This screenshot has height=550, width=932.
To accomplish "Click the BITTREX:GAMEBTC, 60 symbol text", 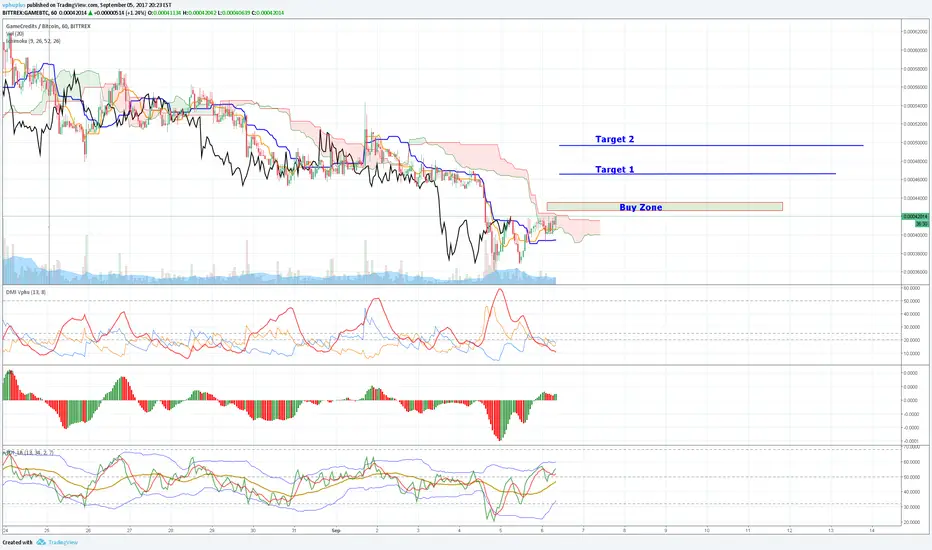I will pos(30,12).
